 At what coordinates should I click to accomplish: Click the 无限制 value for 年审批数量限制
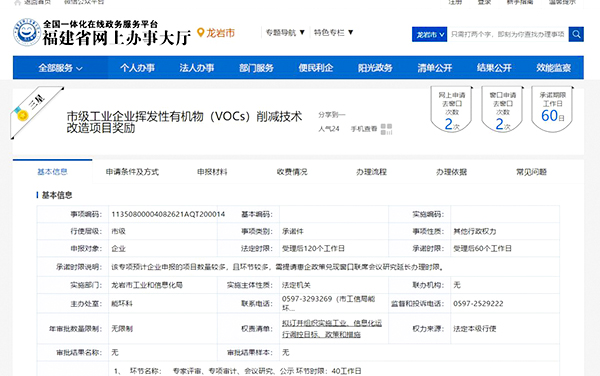(x=122, y=329)
